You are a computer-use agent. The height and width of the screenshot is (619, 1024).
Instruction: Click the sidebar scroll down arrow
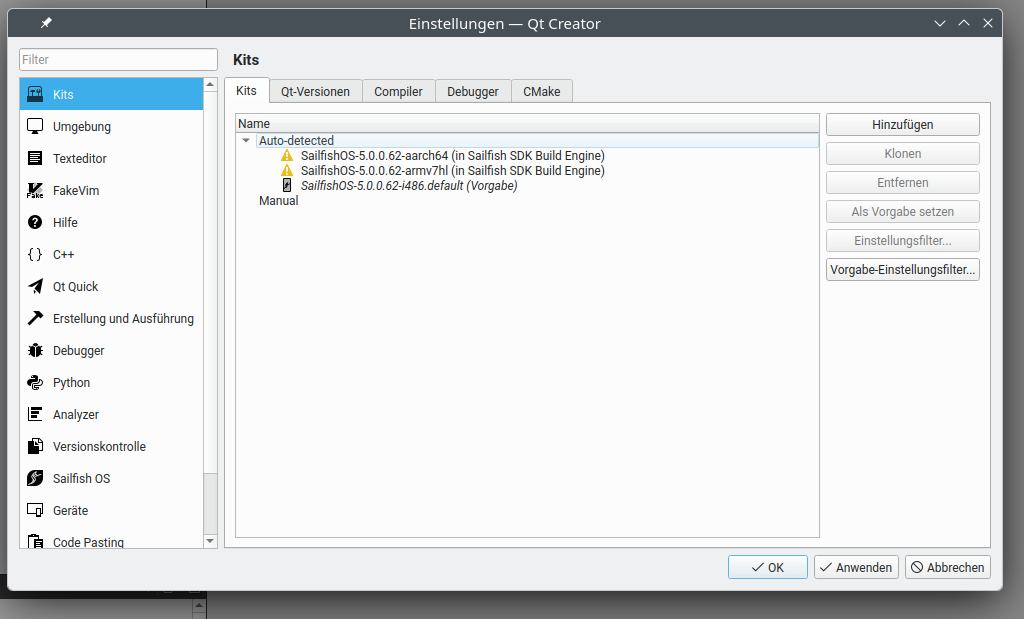point(210,541)
